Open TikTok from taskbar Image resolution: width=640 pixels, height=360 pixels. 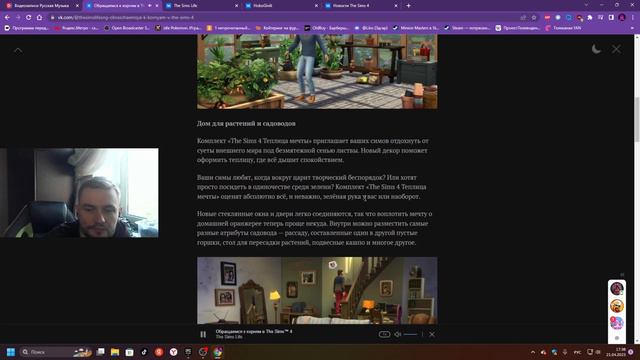144,352
